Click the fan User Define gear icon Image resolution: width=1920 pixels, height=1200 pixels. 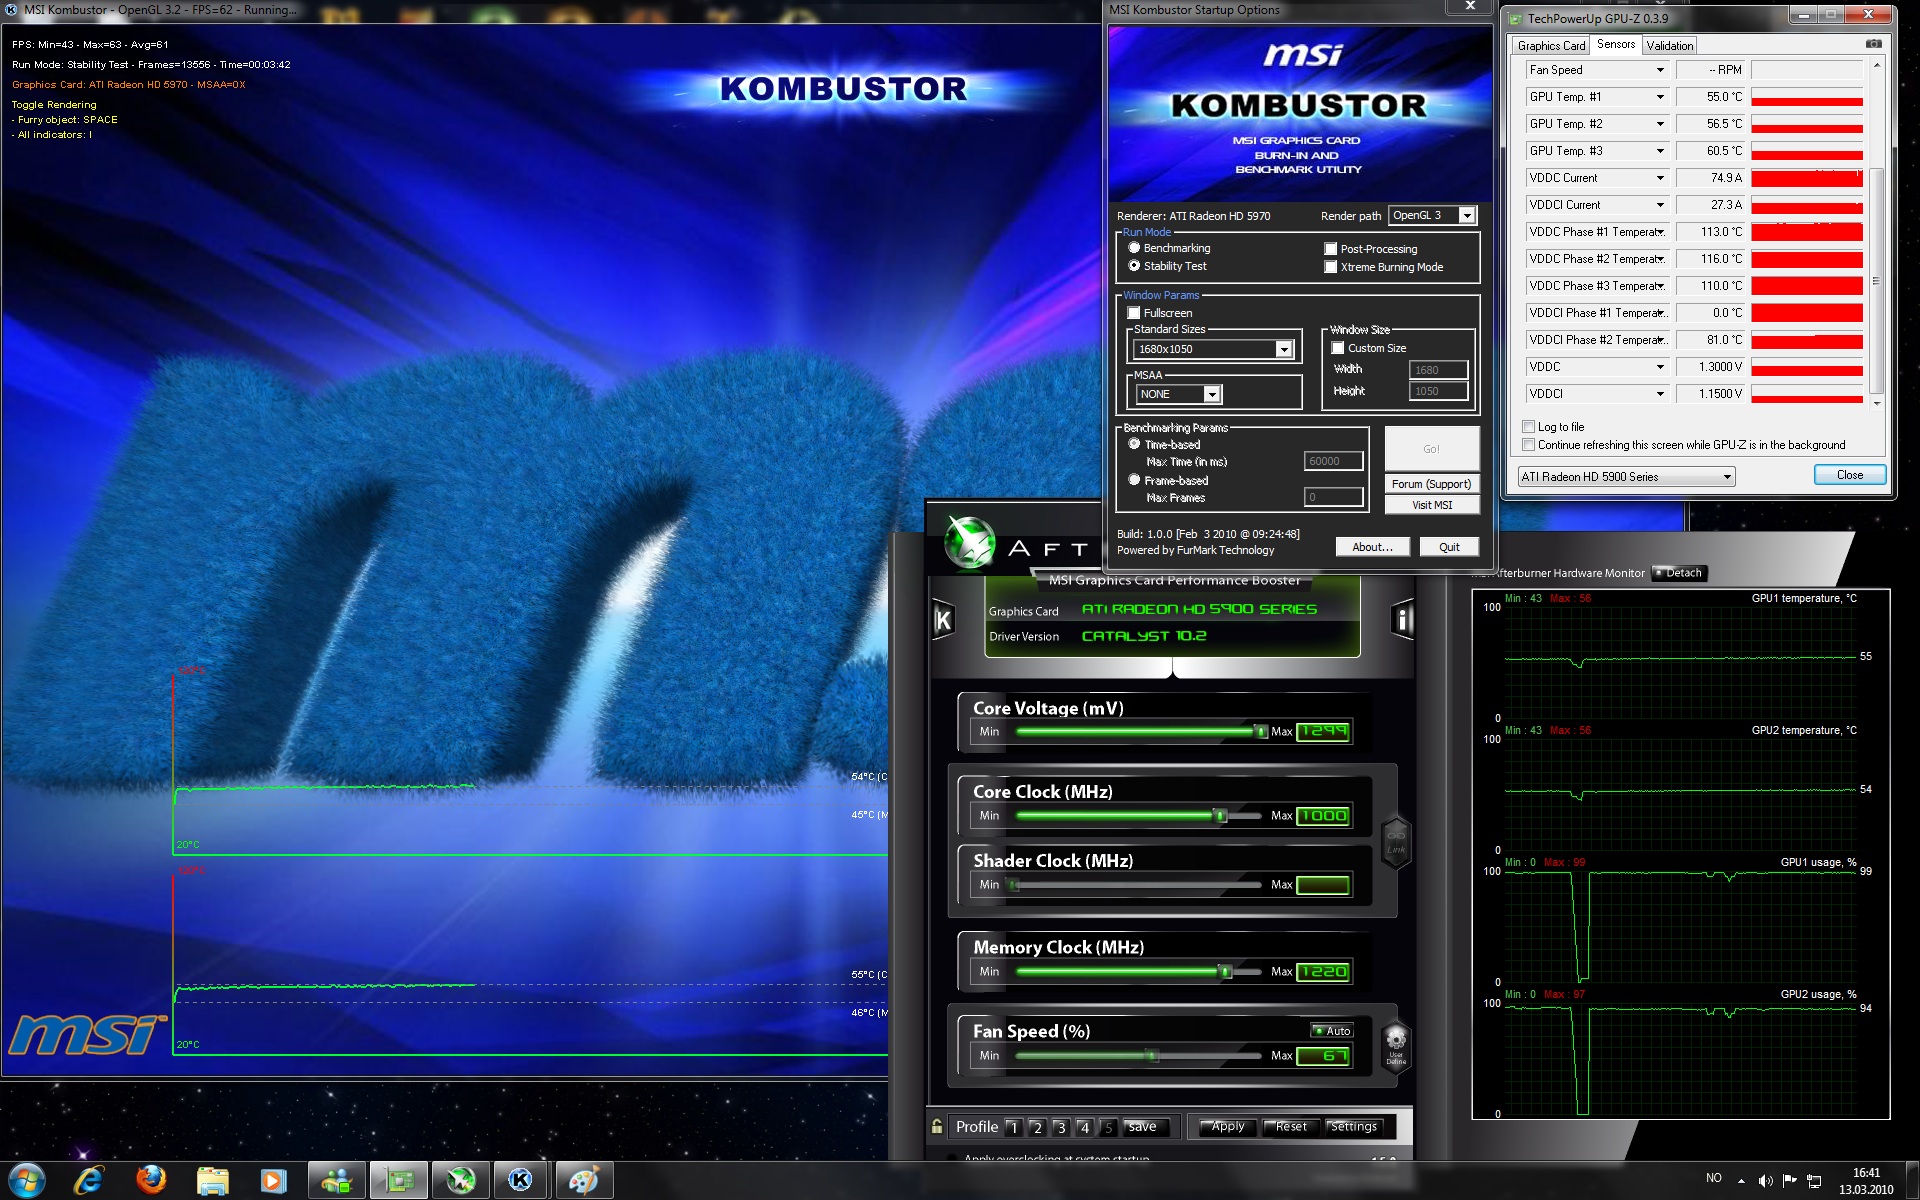coord(1396,1046)
